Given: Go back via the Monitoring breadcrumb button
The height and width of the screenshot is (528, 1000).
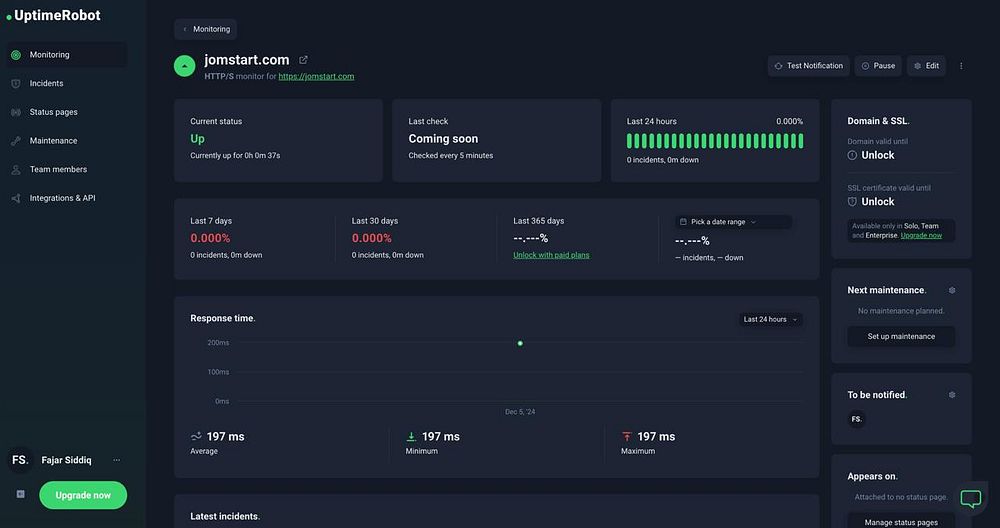Looking at the screenshot, I should pos(205,29).
